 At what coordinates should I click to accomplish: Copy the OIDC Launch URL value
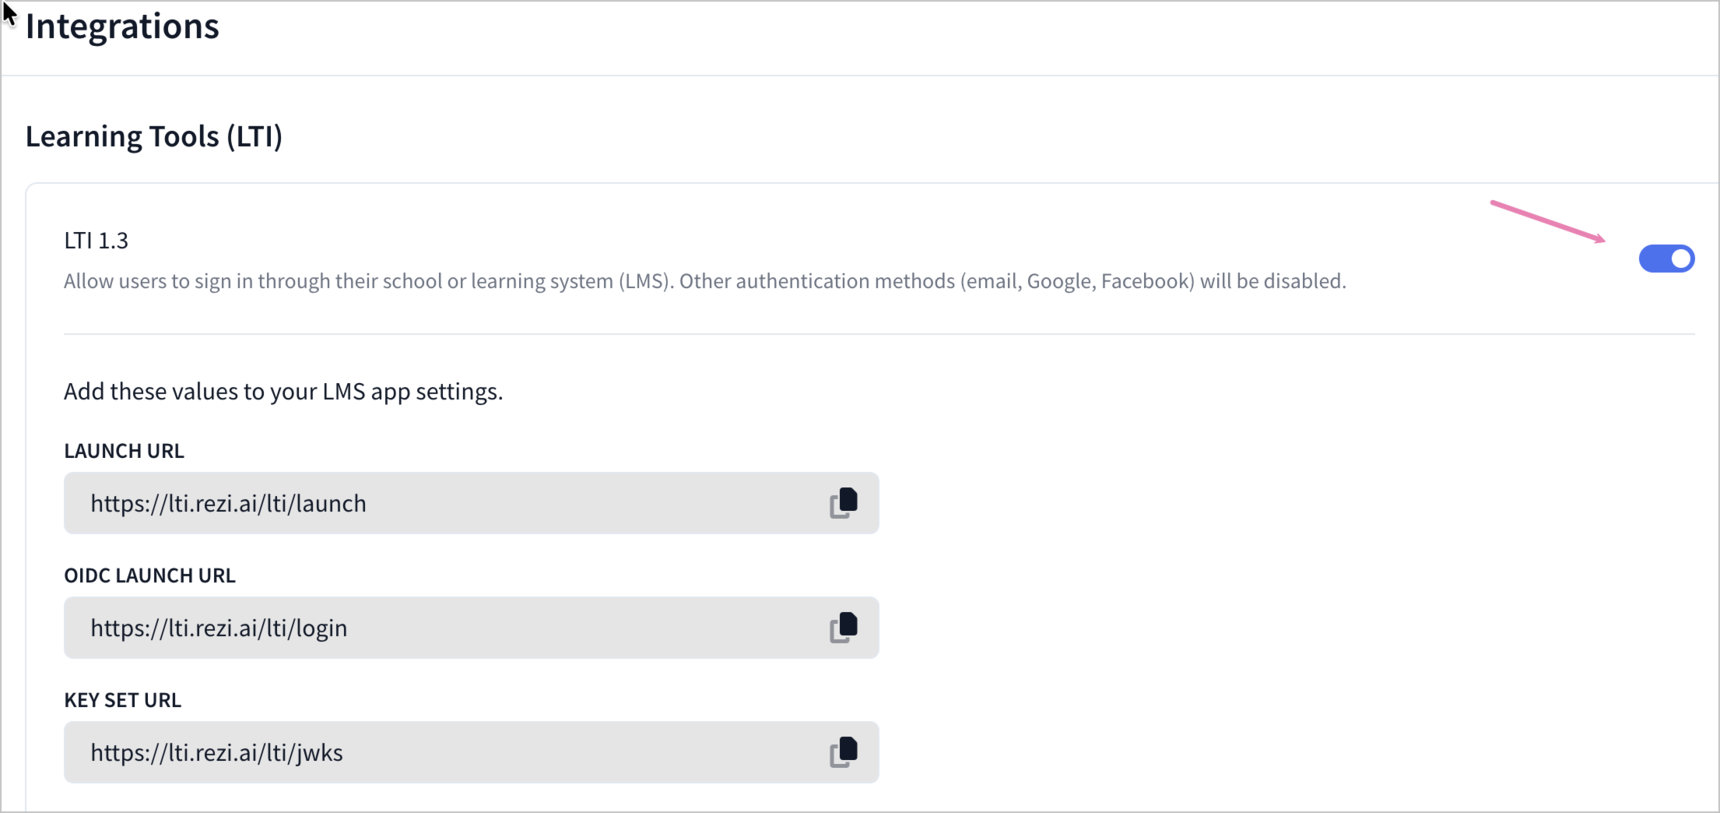(843, 628)
